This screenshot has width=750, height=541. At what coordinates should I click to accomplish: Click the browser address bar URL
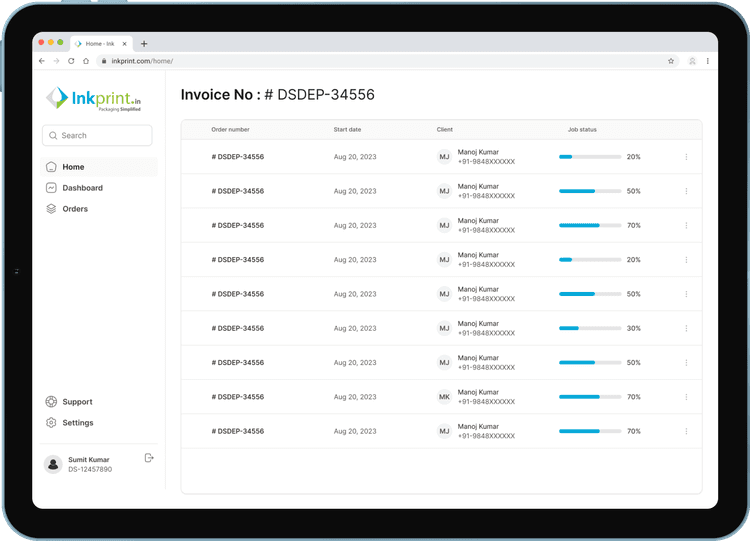pos(141,61)
